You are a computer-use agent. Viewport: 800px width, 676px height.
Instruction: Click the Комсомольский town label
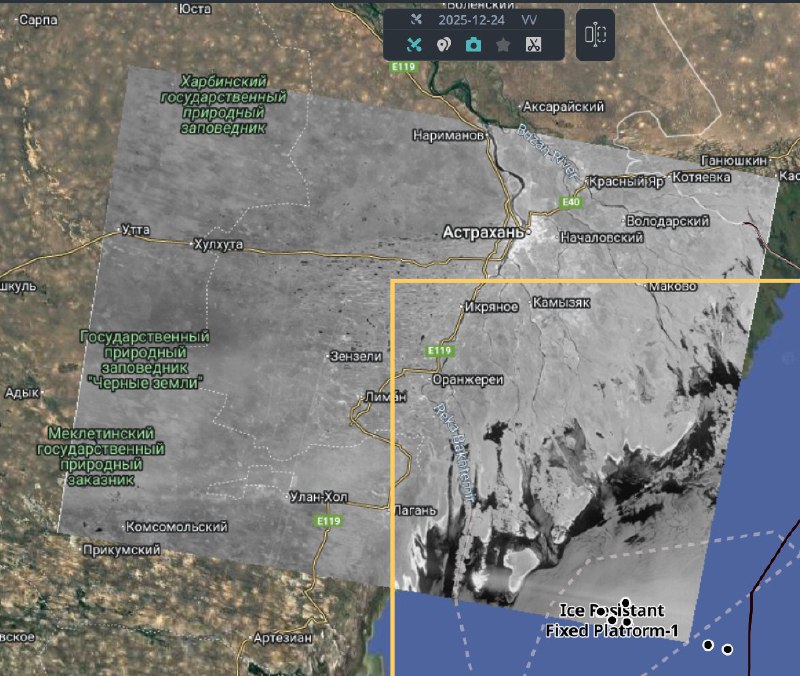pos(174,526)
